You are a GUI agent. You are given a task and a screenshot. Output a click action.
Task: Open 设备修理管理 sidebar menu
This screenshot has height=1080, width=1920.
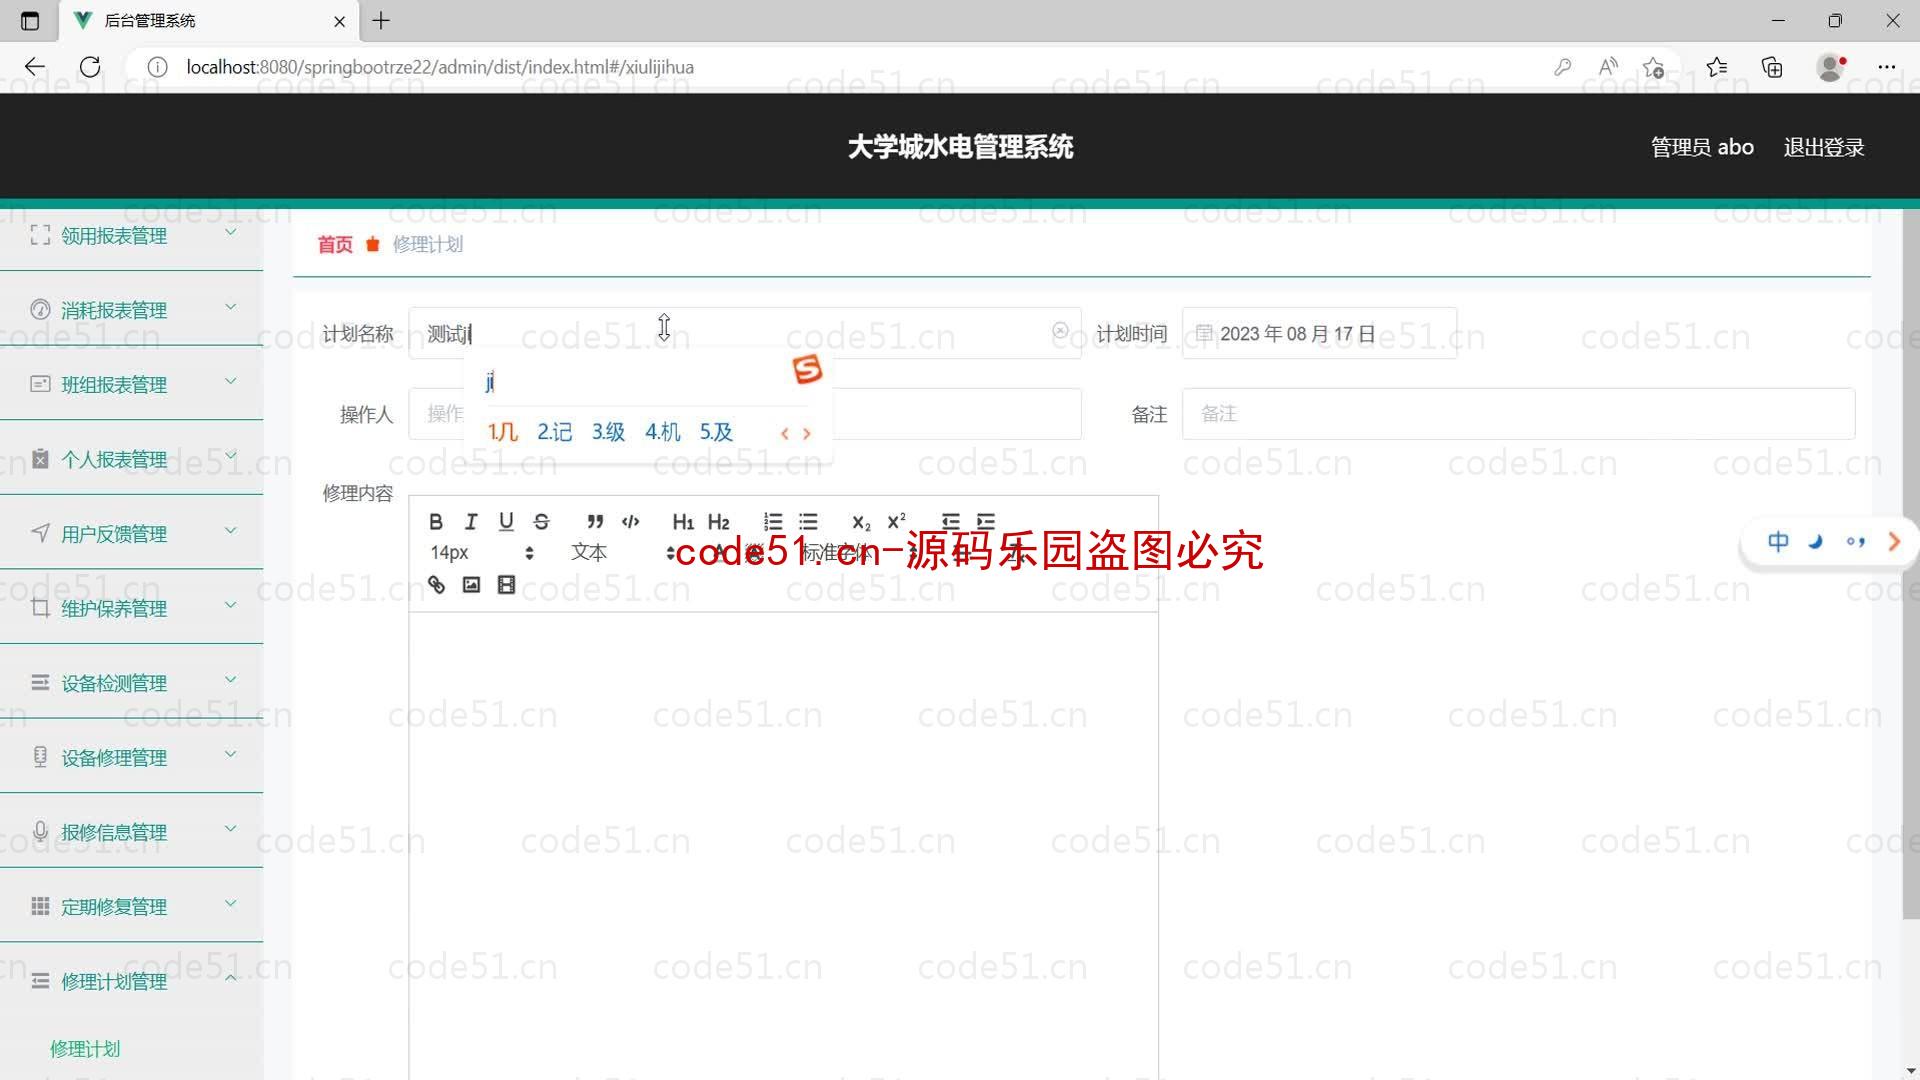coord(131,757)
